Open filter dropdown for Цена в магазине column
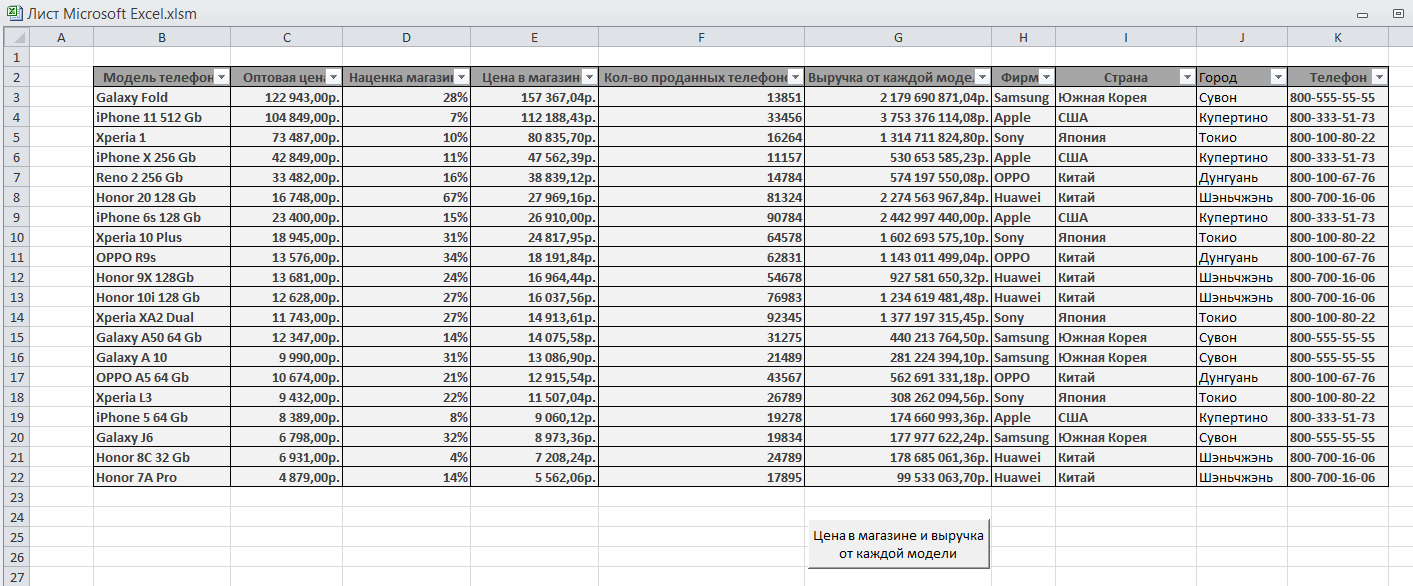1413x586 pixels. pyautogui.click(x=590, y=77)
